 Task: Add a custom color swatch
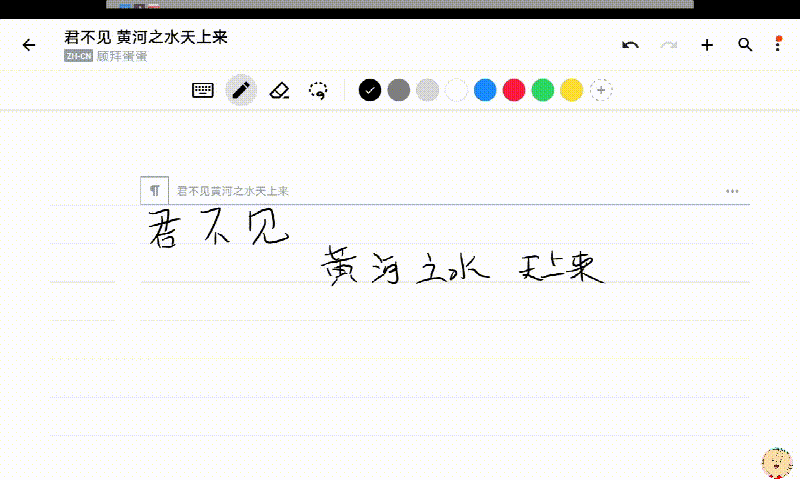(601, 90)
